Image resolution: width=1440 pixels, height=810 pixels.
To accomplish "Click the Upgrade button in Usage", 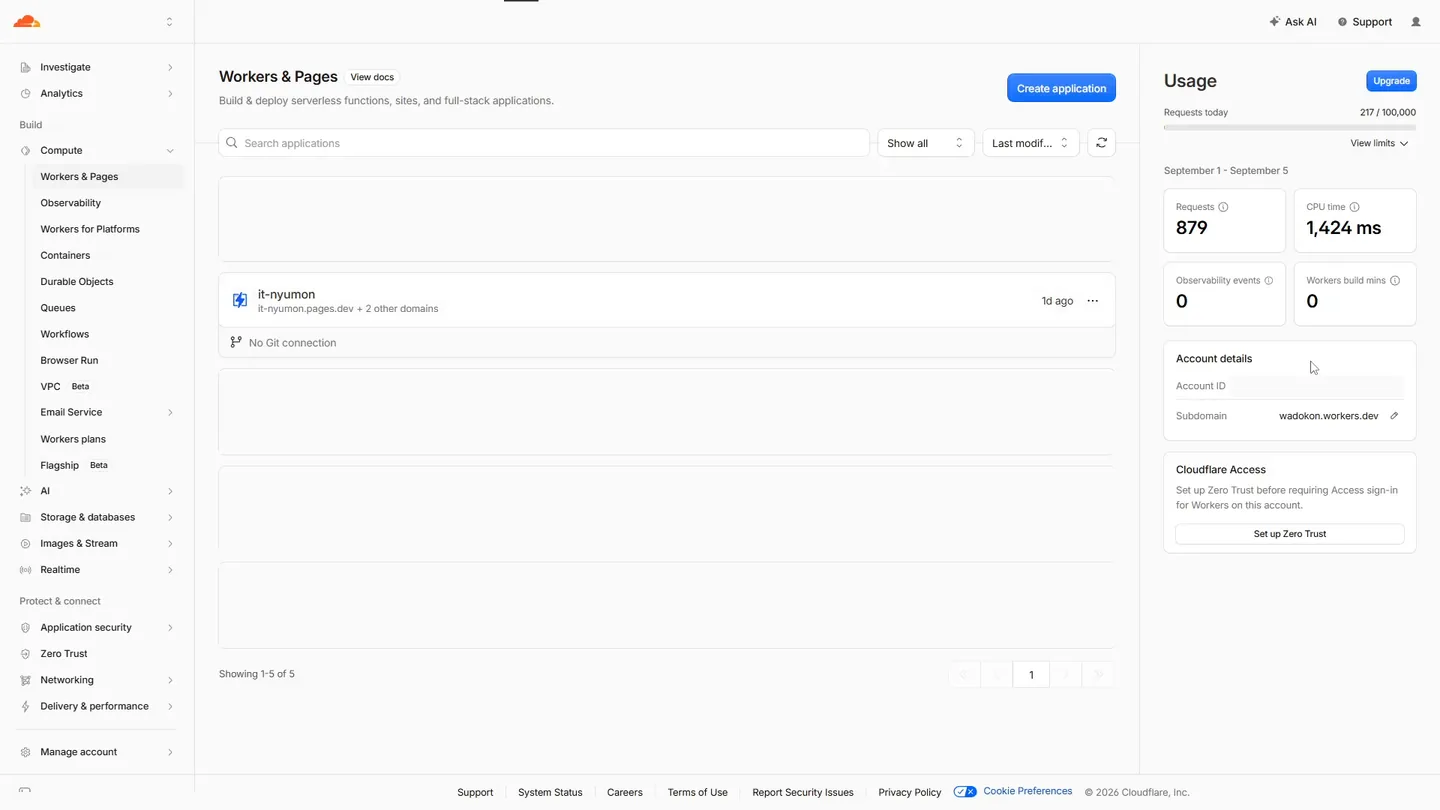I will point(1391,81).
